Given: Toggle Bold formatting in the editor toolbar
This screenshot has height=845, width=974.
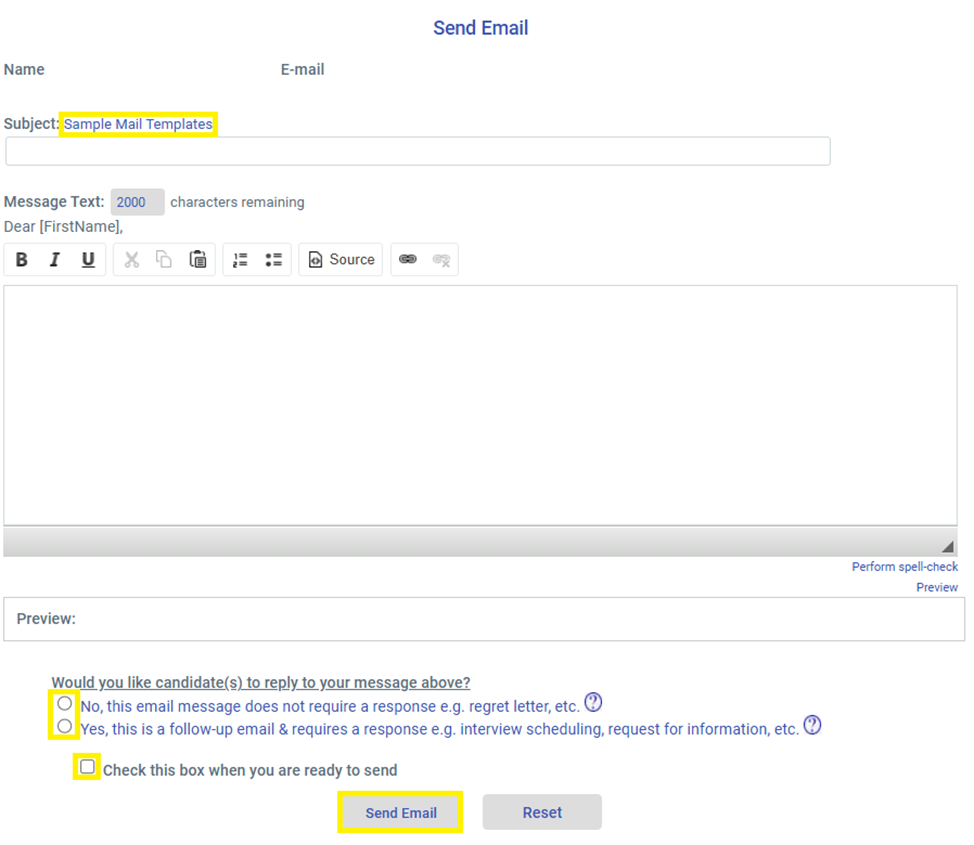Looking at the screenshot, I should [22, 260].
